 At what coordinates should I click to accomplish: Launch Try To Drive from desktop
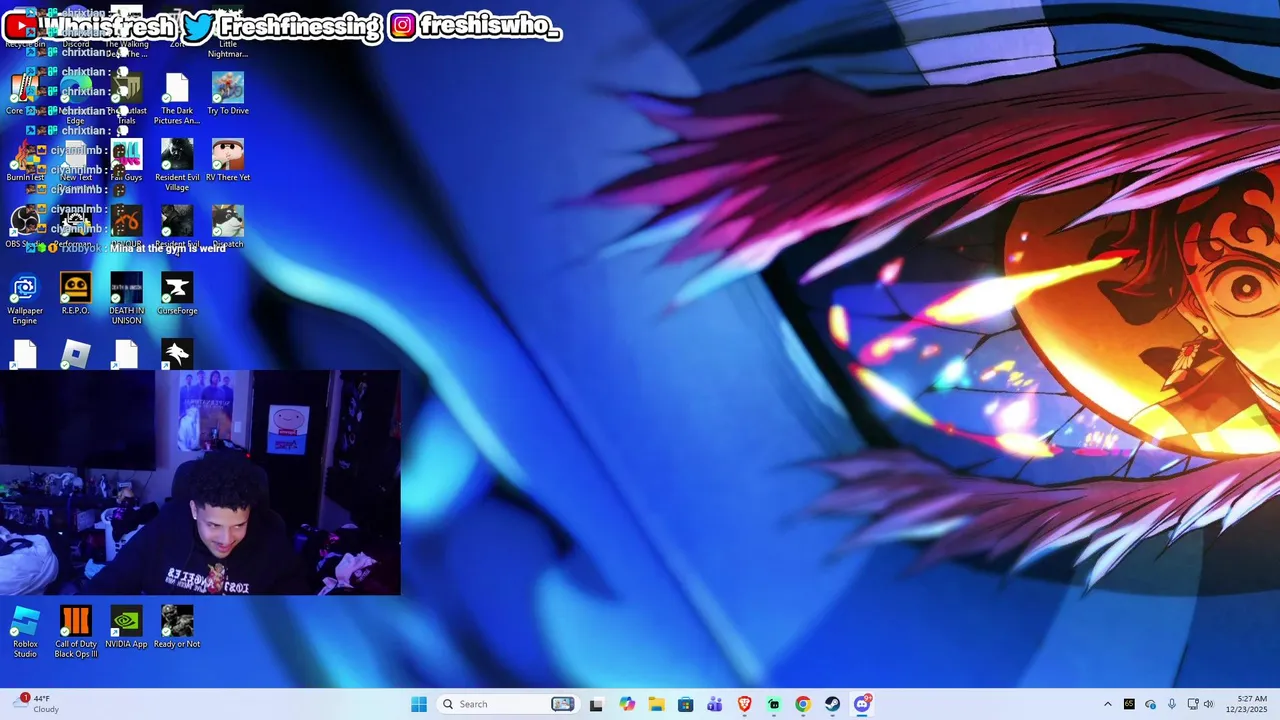click(x=228, y=94)
